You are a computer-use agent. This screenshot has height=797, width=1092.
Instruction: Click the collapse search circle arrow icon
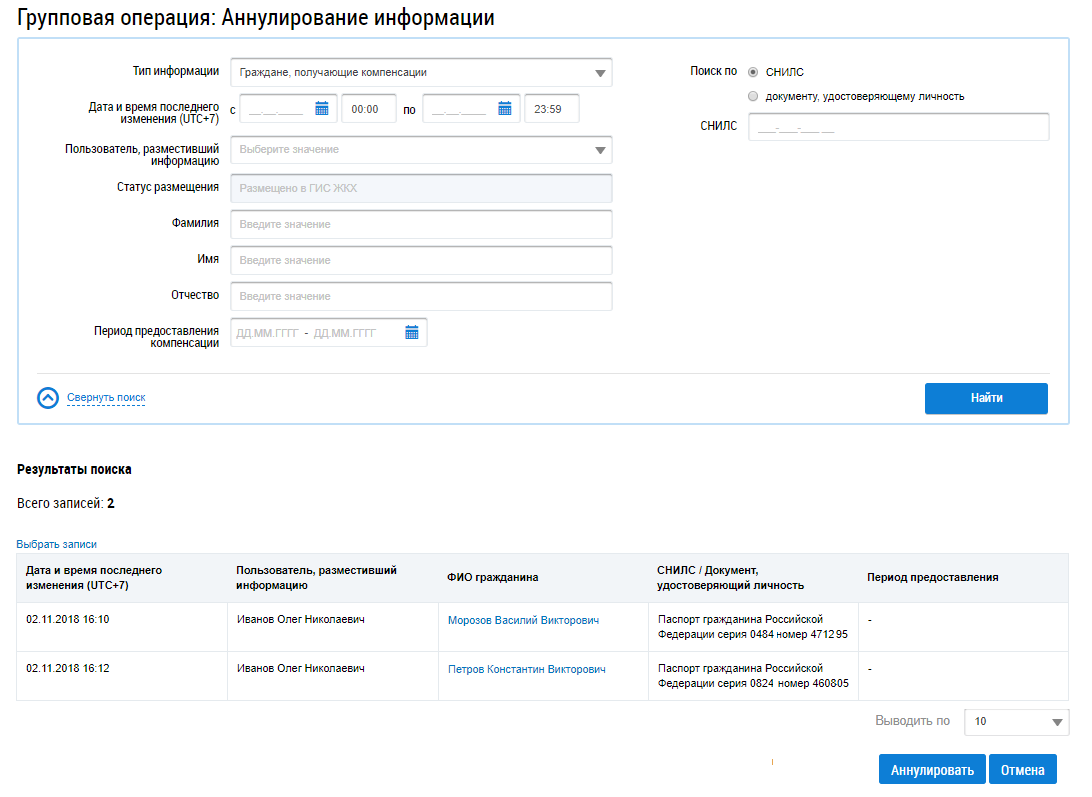pyautogui.click(x=48, y=398)
